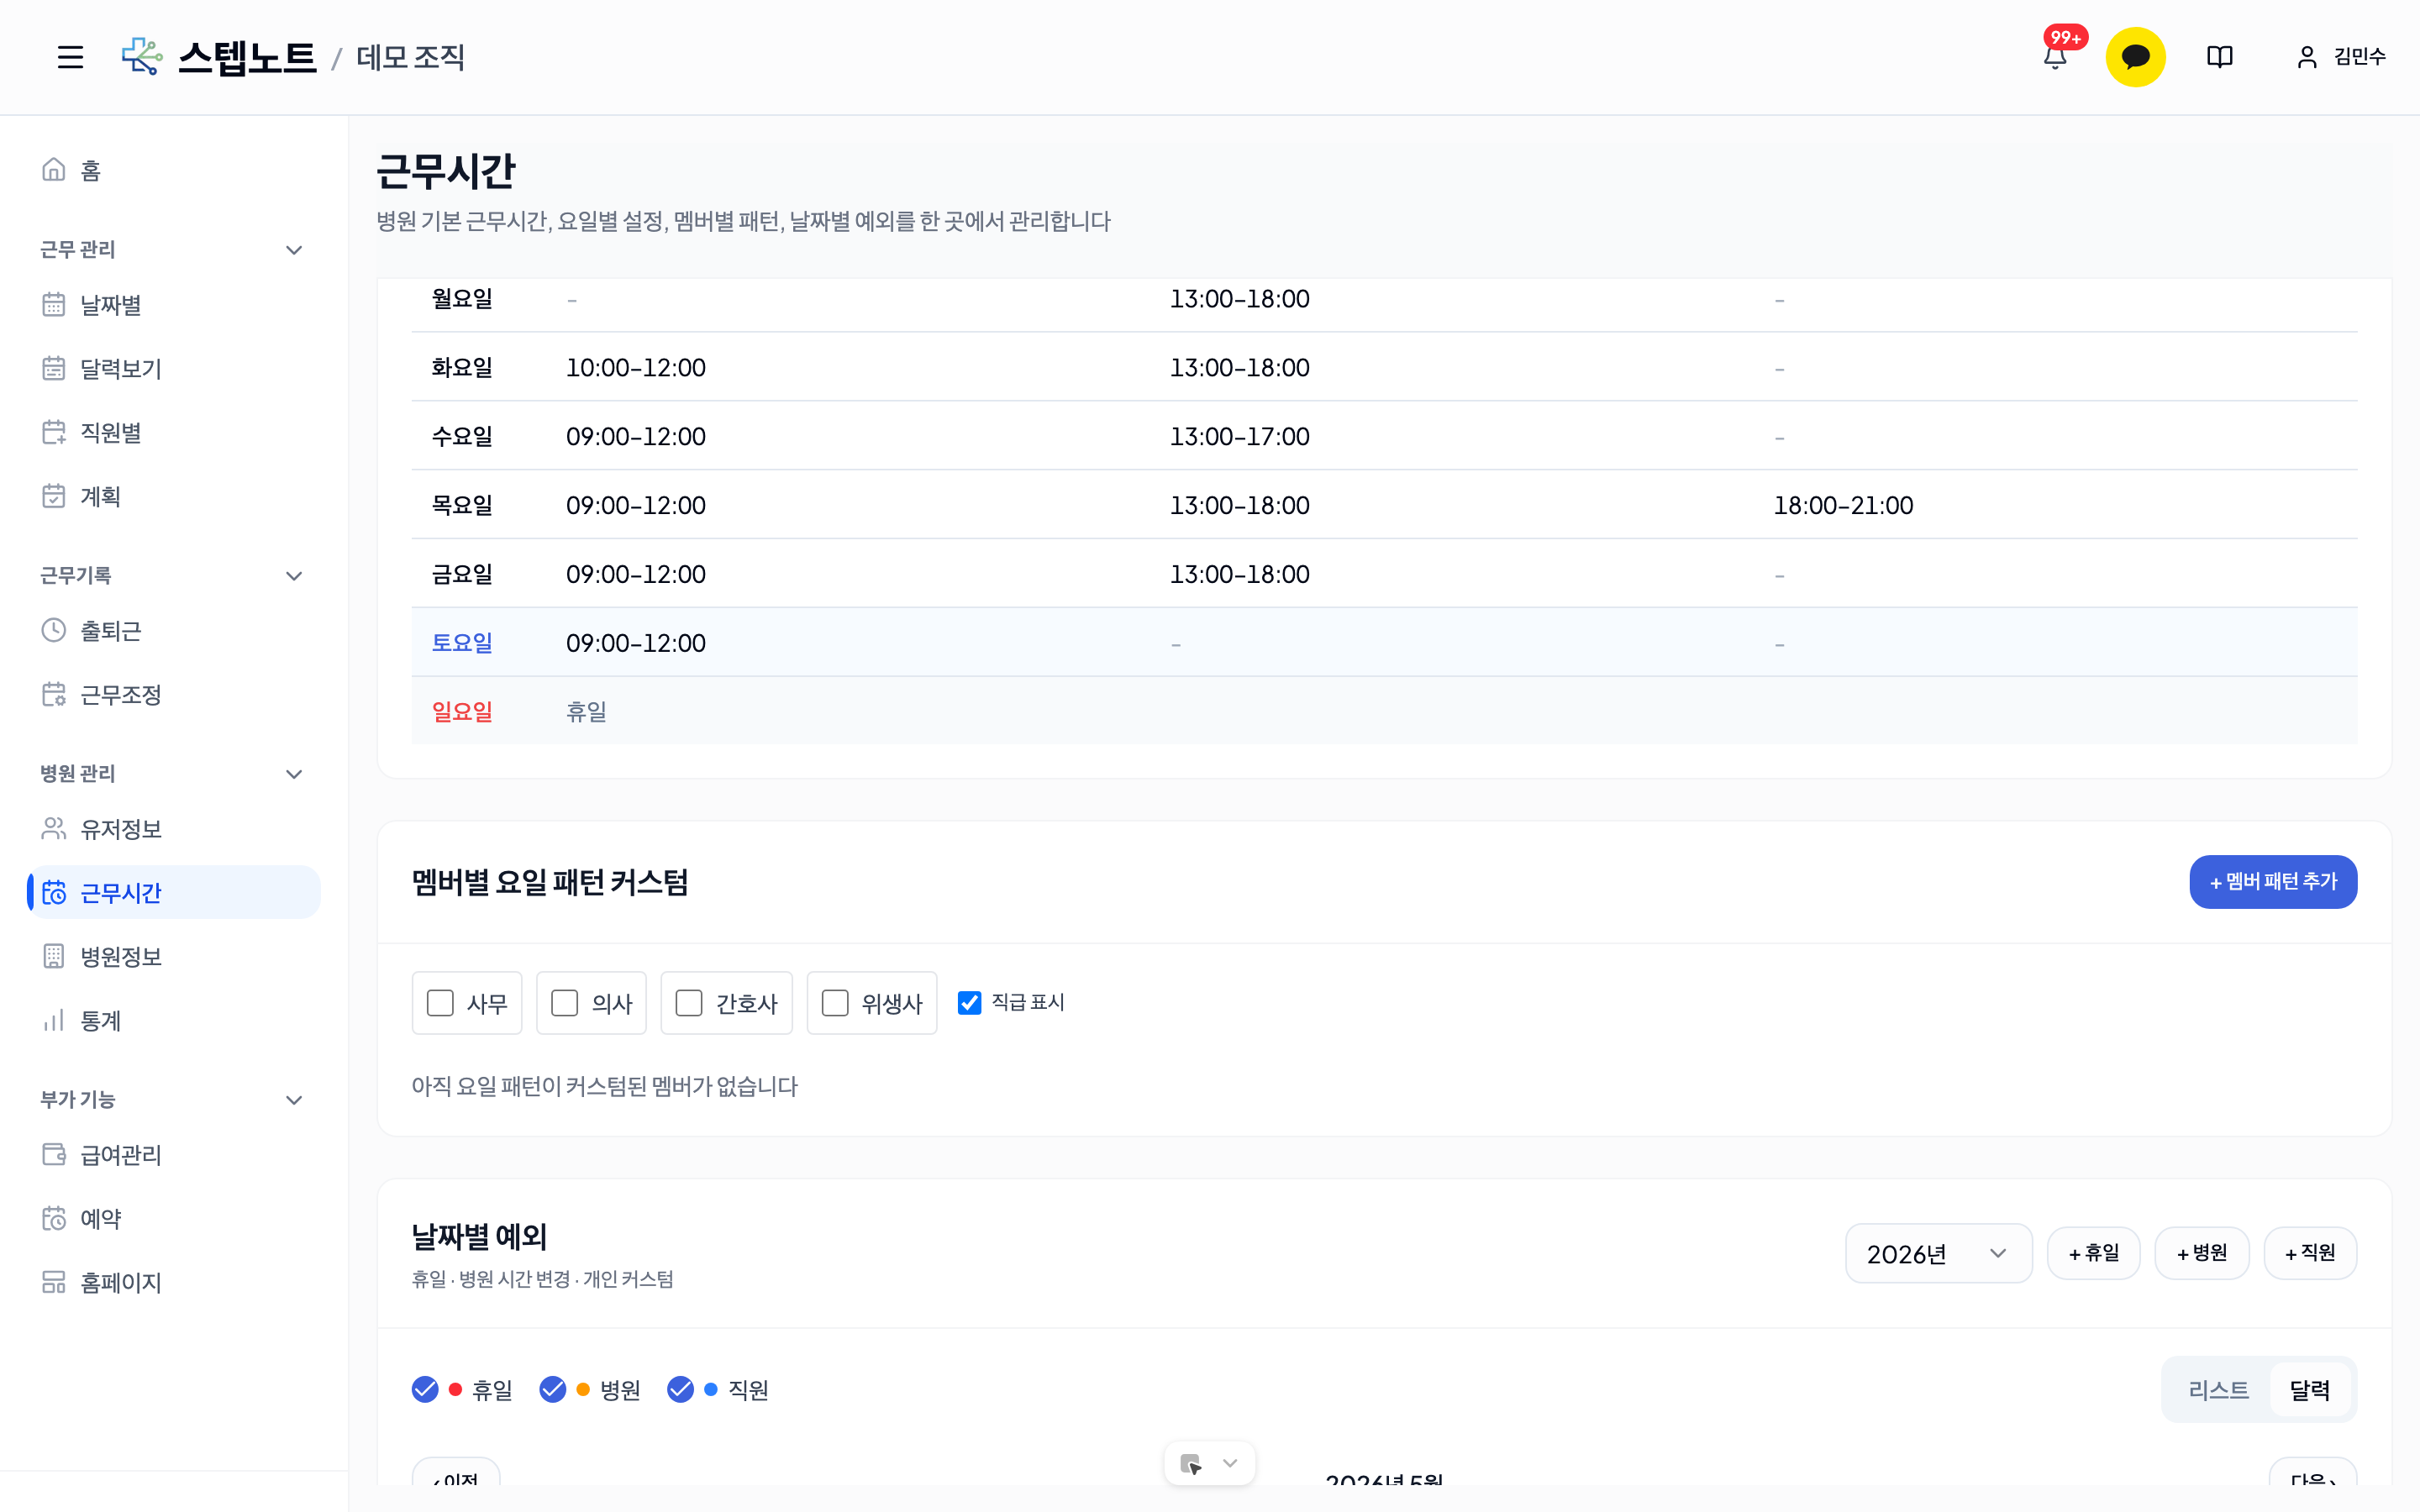Toggle the 휴일 filter checkmark
The width and height of the screenshot is (2420, 1512).
pyautogui.click(x=425, y=1389)
